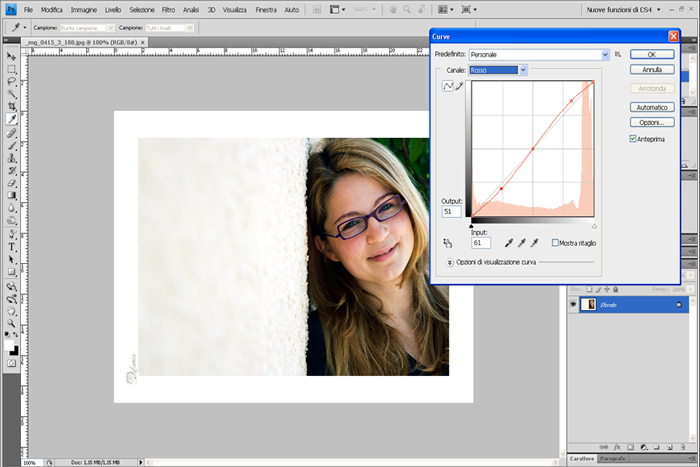
Task: Click the gray point eyedropper in Curve
Action: tap(522, 243)
